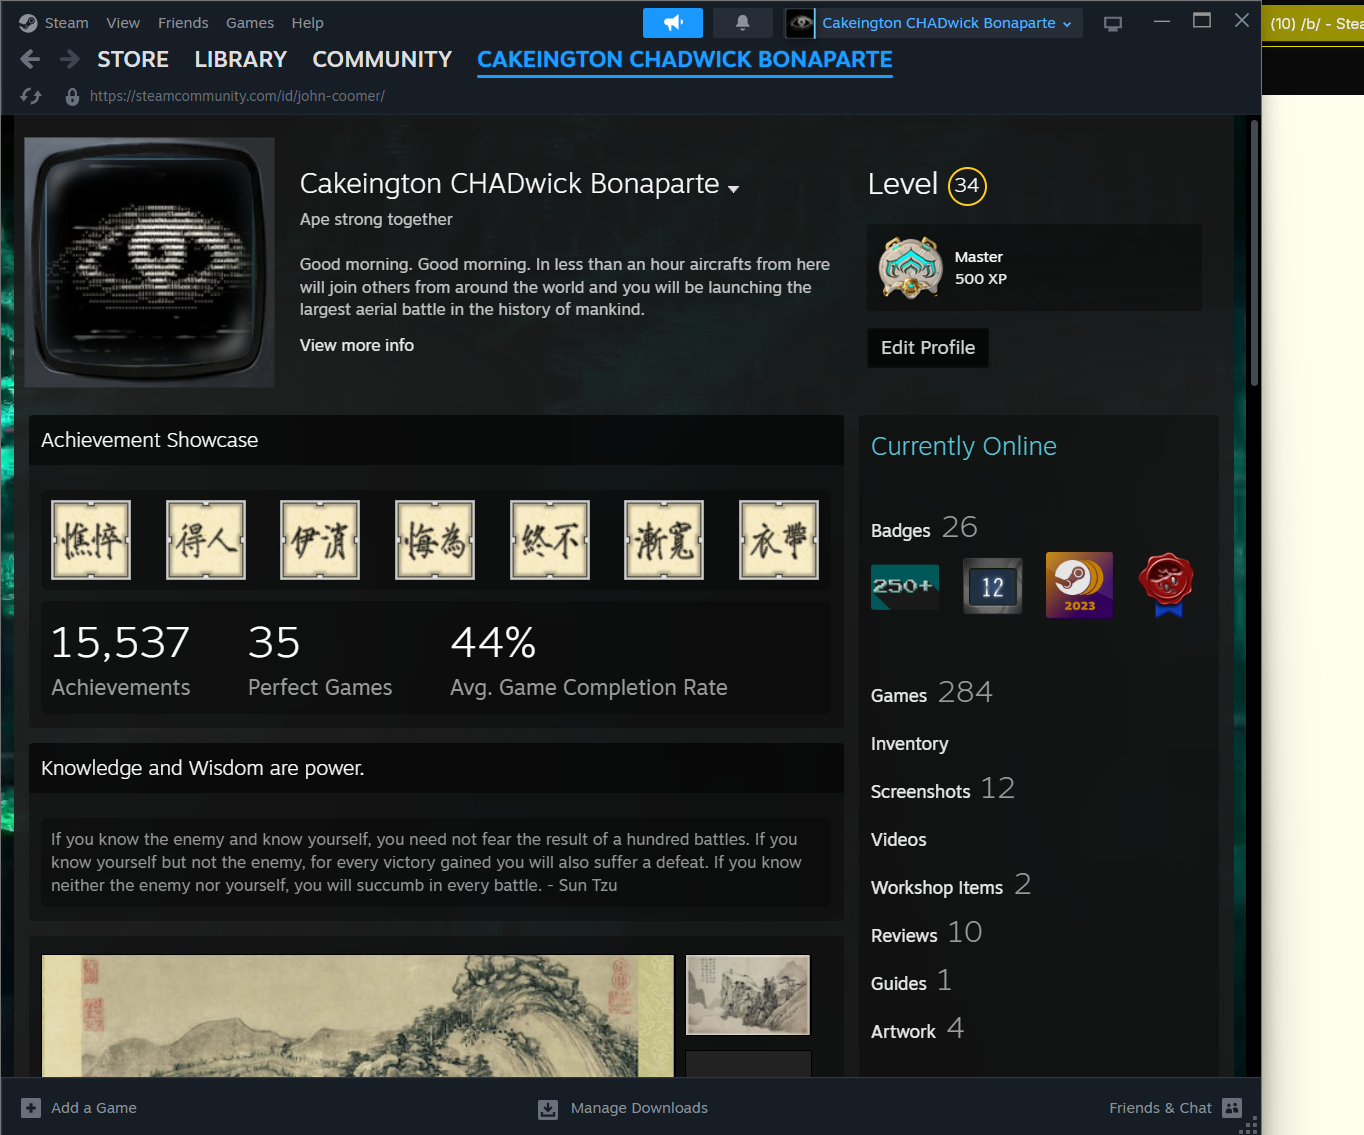Click the Steam logo menu icon
The width and height of the screenshot is (1364, 1135).
(28, 23)
